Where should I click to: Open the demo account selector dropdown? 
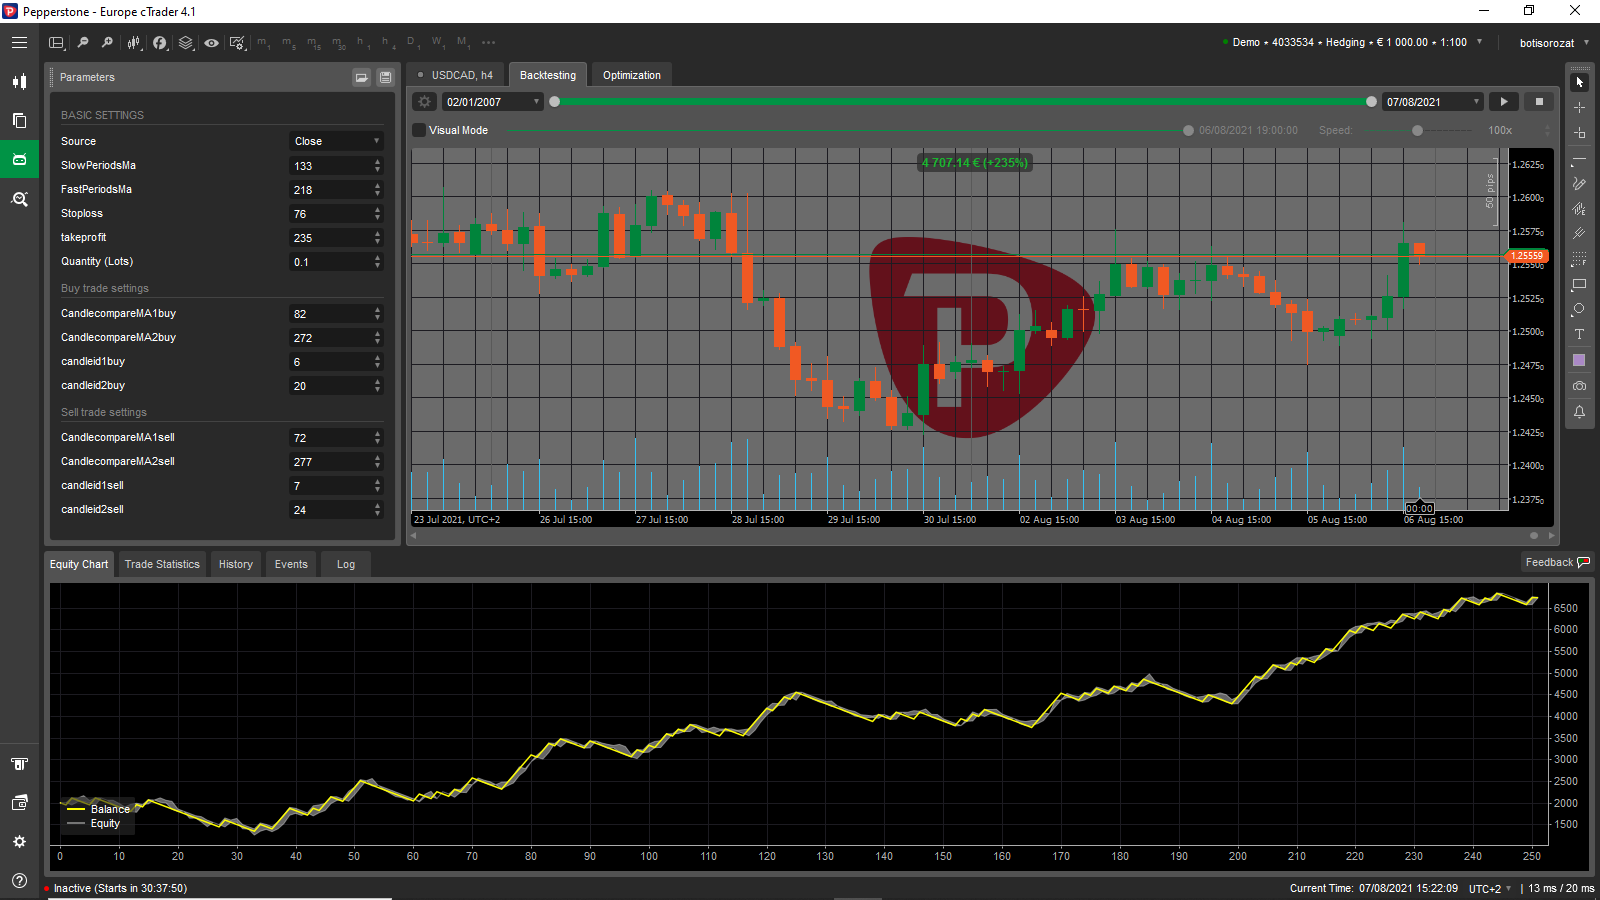pos(1353,42)
